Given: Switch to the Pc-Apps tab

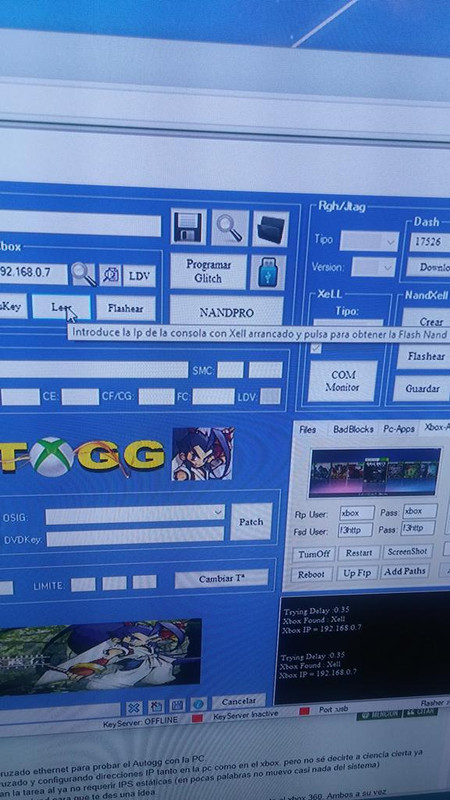Looking at the screenshot, I should click(398, 429).
